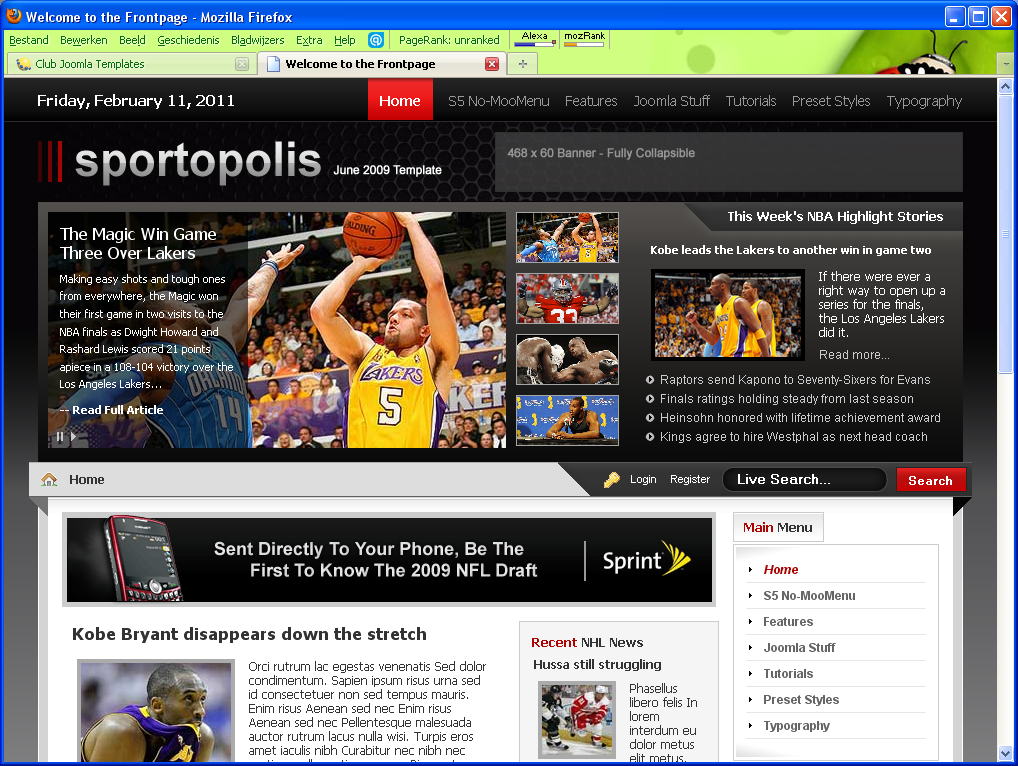Select the boxing match thumbnail
This screenshot has height=766, width=1018.
[567, 360]
